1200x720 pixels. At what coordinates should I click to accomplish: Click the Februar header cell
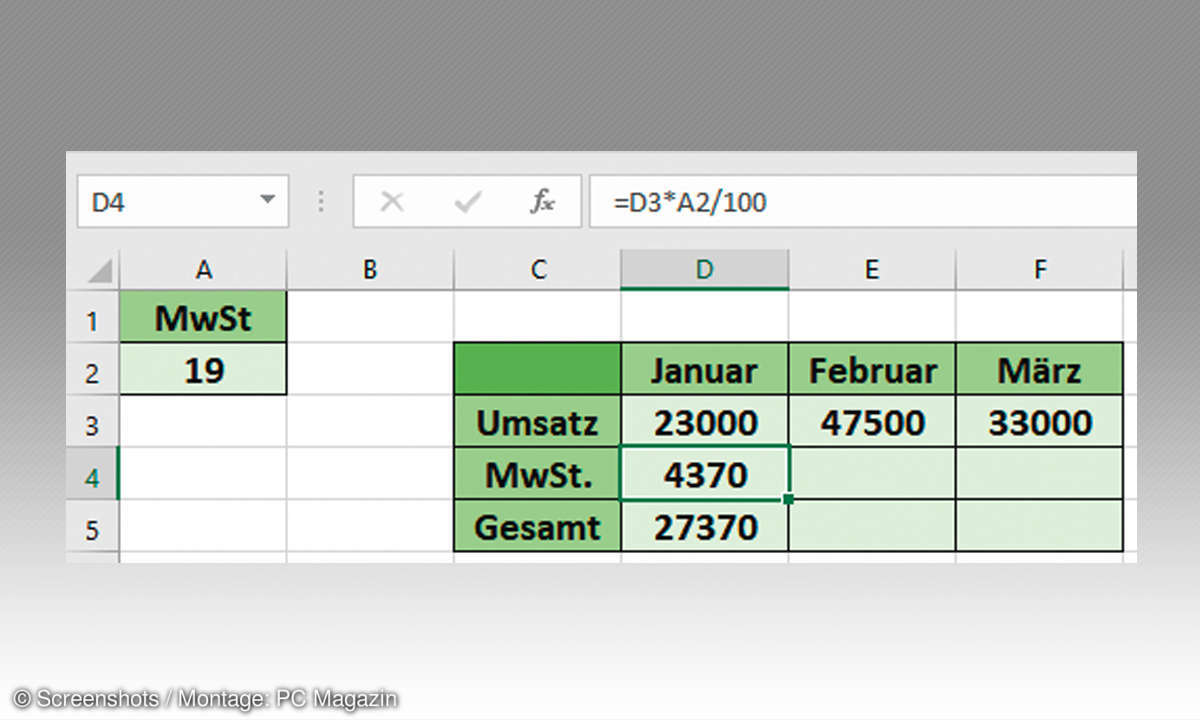click(x=872, y=370)
